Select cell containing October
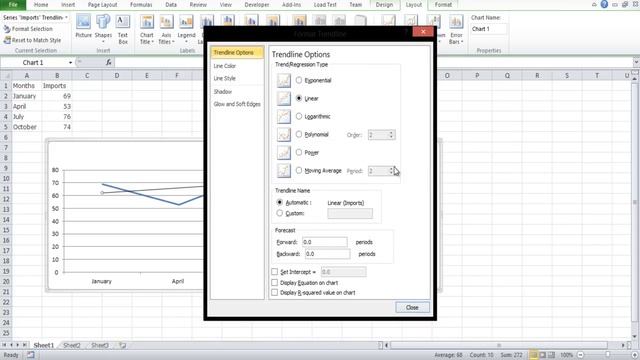 point(26,127)
